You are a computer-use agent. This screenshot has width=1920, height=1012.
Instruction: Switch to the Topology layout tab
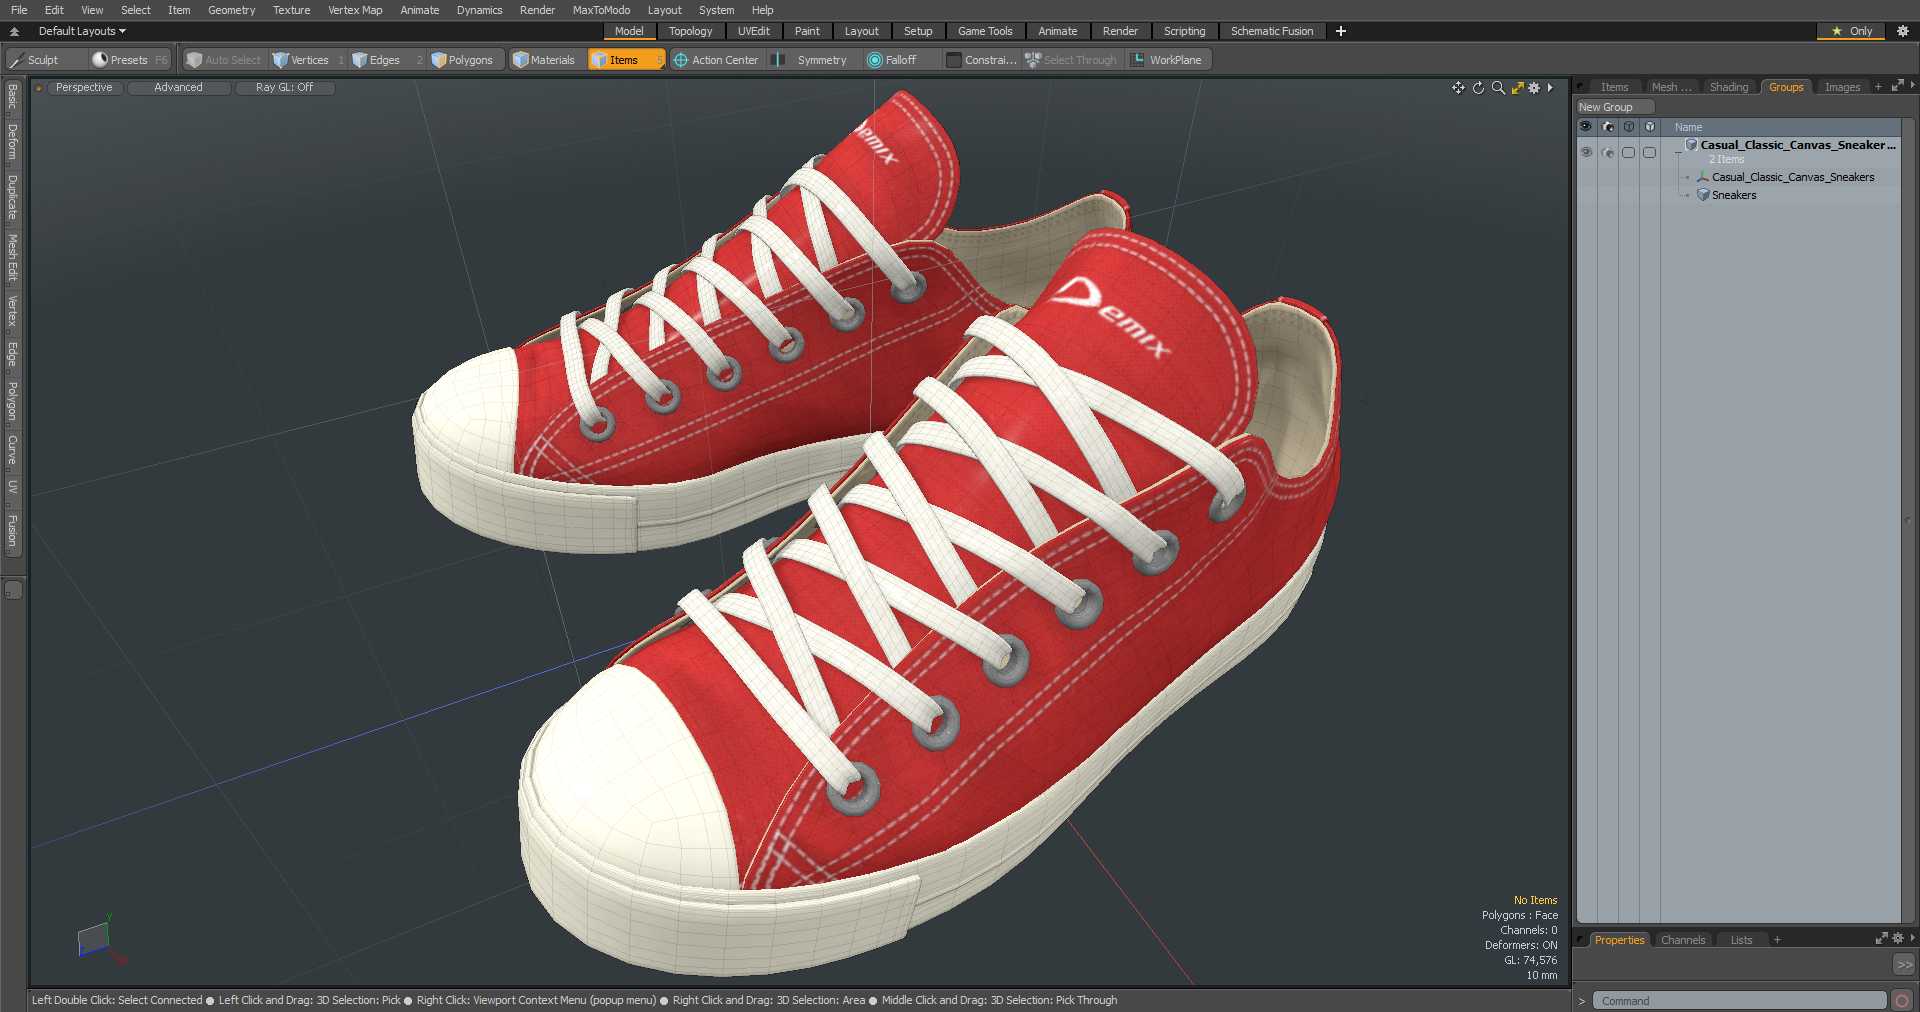coord(690,31)
